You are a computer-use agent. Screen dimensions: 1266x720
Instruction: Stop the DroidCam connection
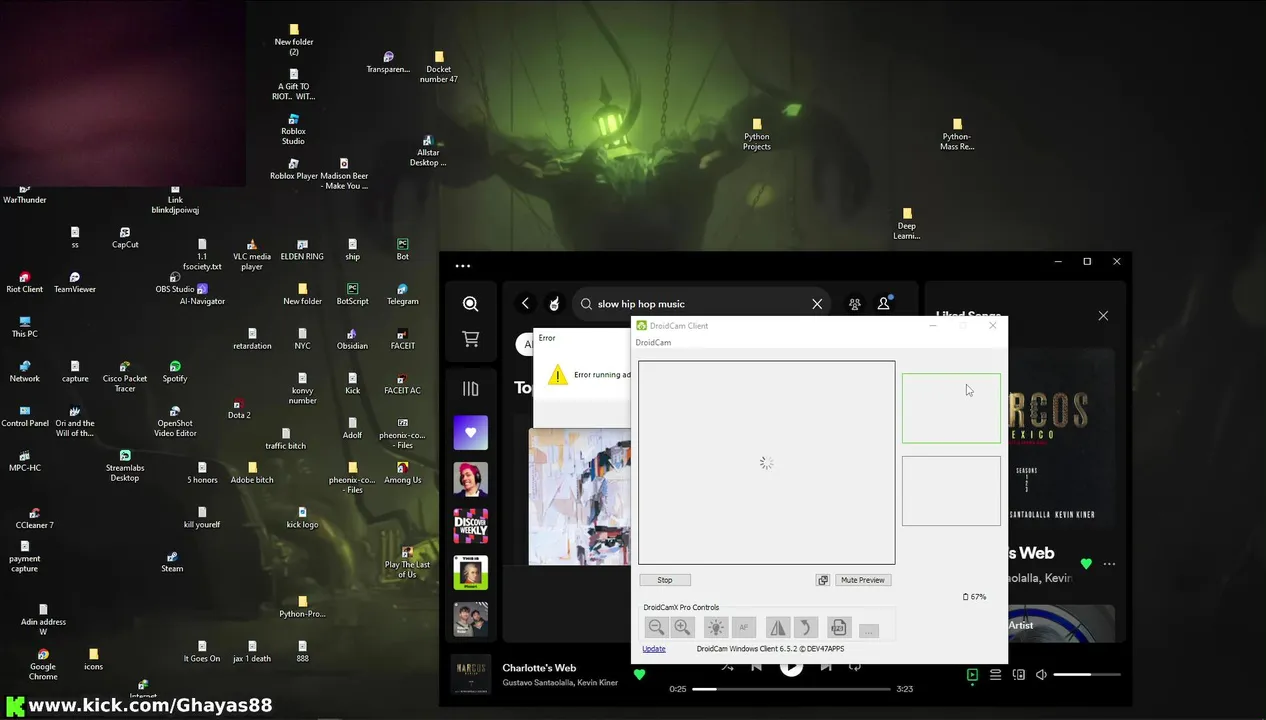click(x=665, y=580)
